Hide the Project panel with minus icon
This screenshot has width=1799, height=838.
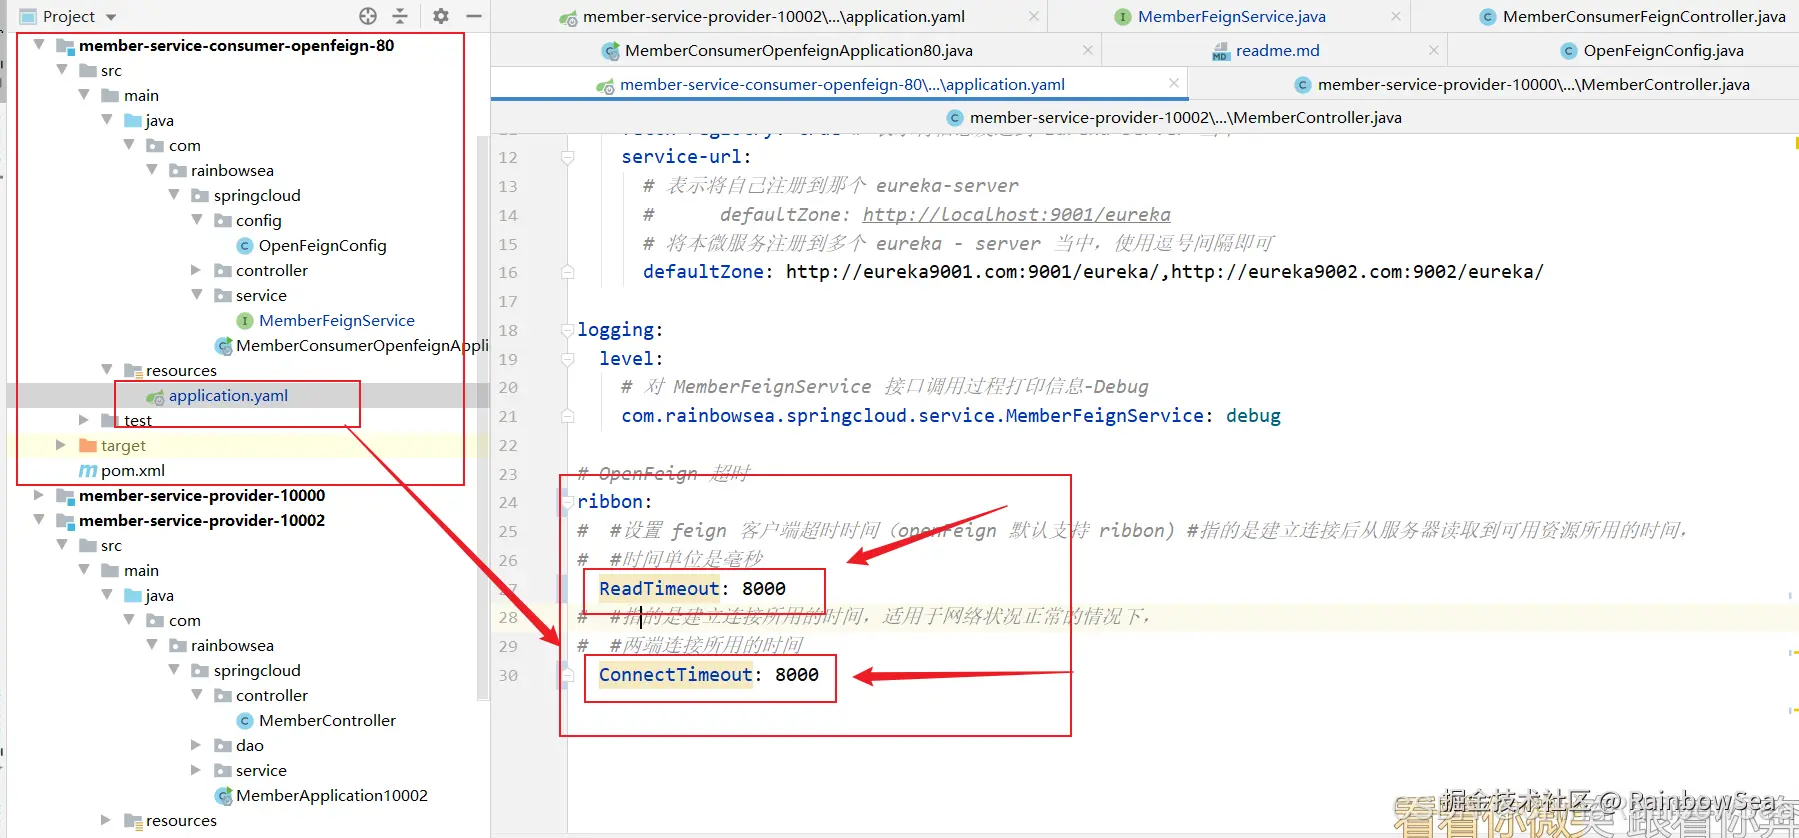point(474,16)
